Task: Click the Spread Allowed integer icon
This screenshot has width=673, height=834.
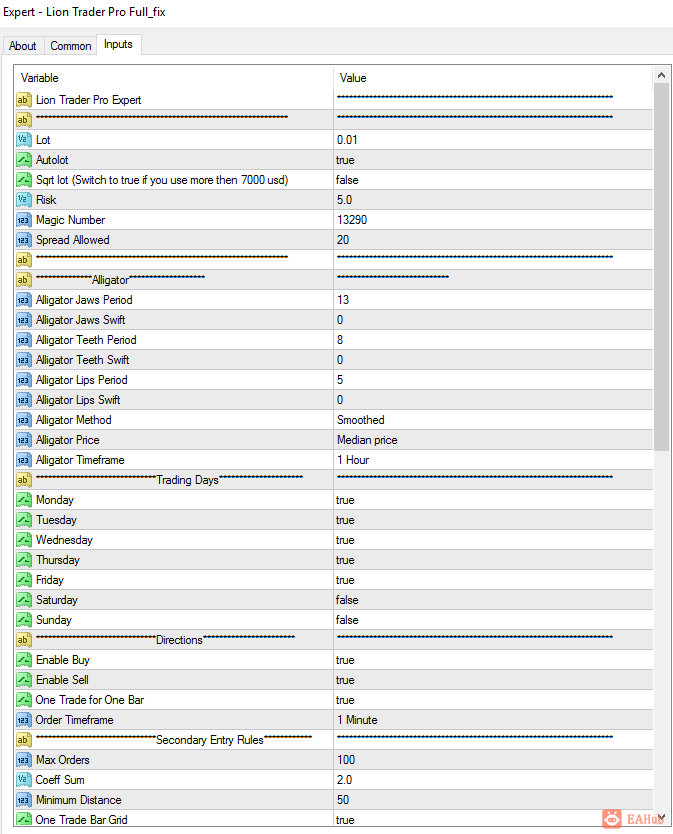Action: point(23,240)
